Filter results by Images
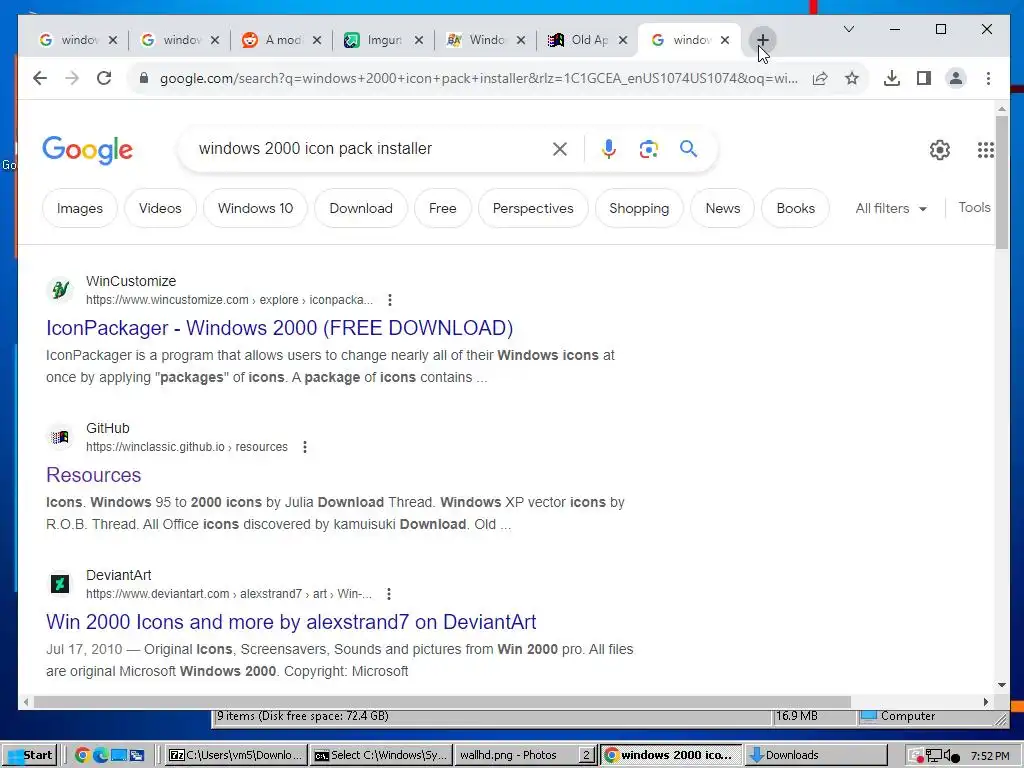Image resolution: width=1024 pixels, height=768 pixels. tap(80, 208)
